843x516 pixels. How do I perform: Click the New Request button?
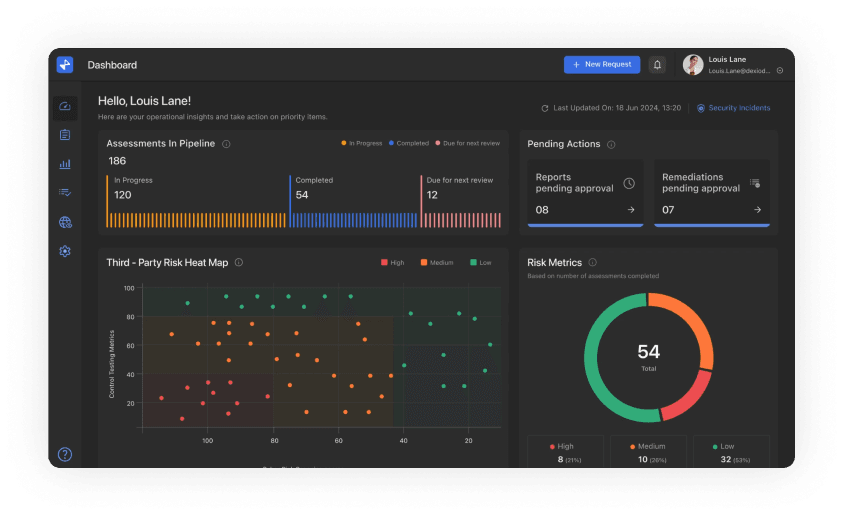pyautogui.click(x=602, y=64)
